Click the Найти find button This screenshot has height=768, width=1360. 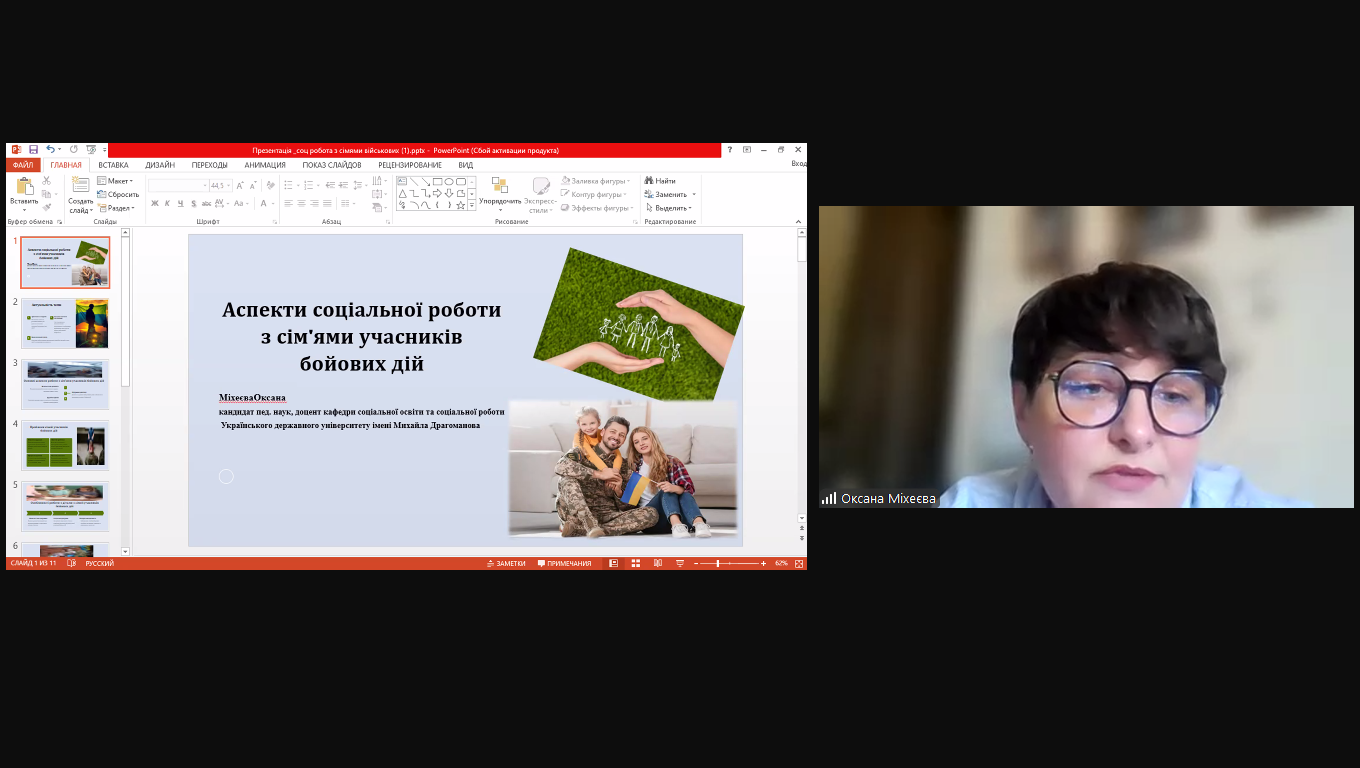click(x=660, y=181)
